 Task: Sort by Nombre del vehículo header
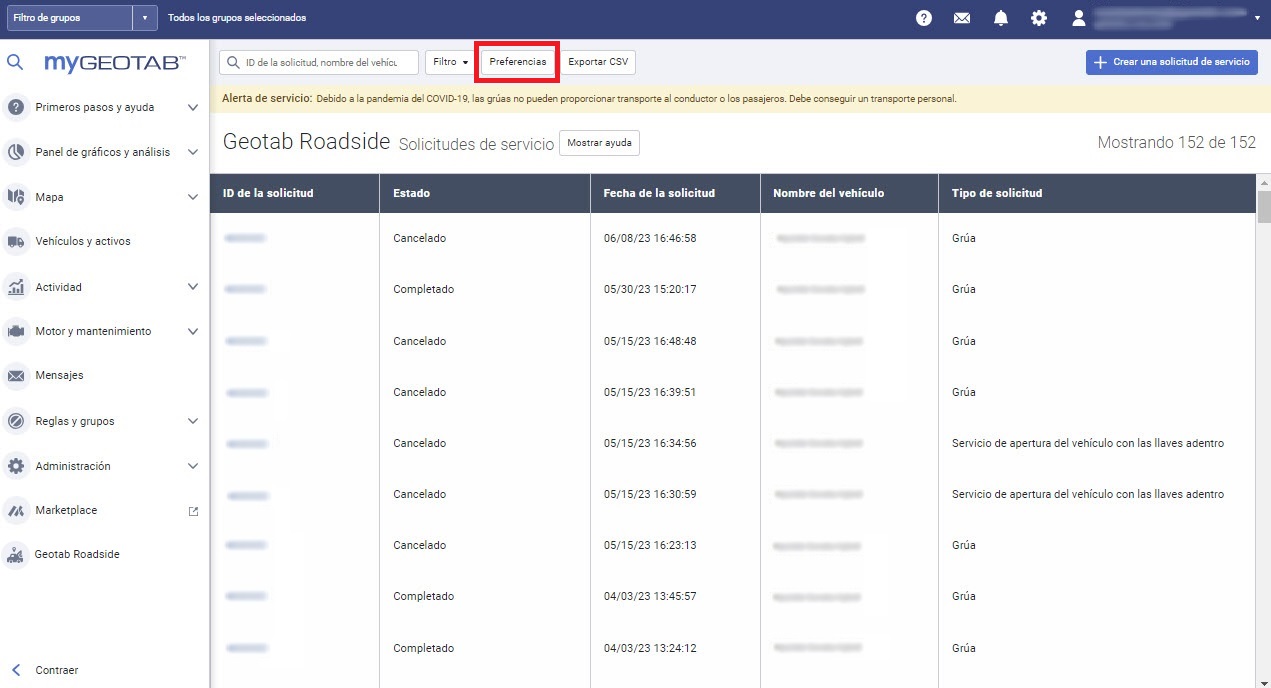(x=849, y=193)
